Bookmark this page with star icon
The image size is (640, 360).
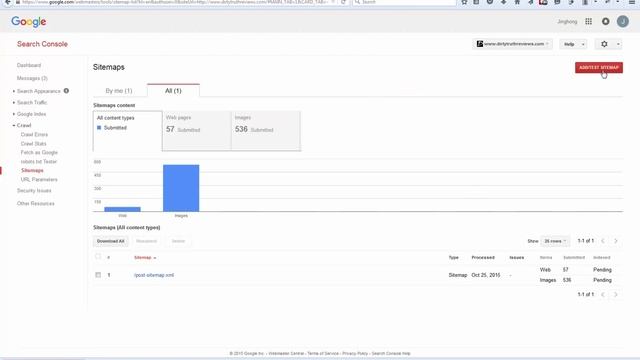(464, 2)
